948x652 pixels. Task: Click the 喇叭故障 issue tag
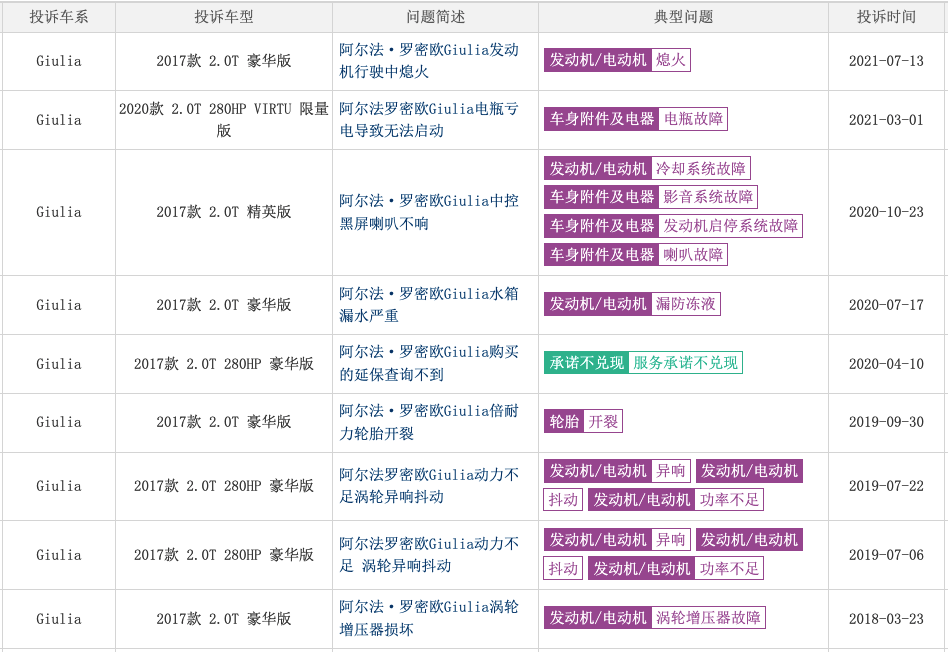click(x=693, y=255)
